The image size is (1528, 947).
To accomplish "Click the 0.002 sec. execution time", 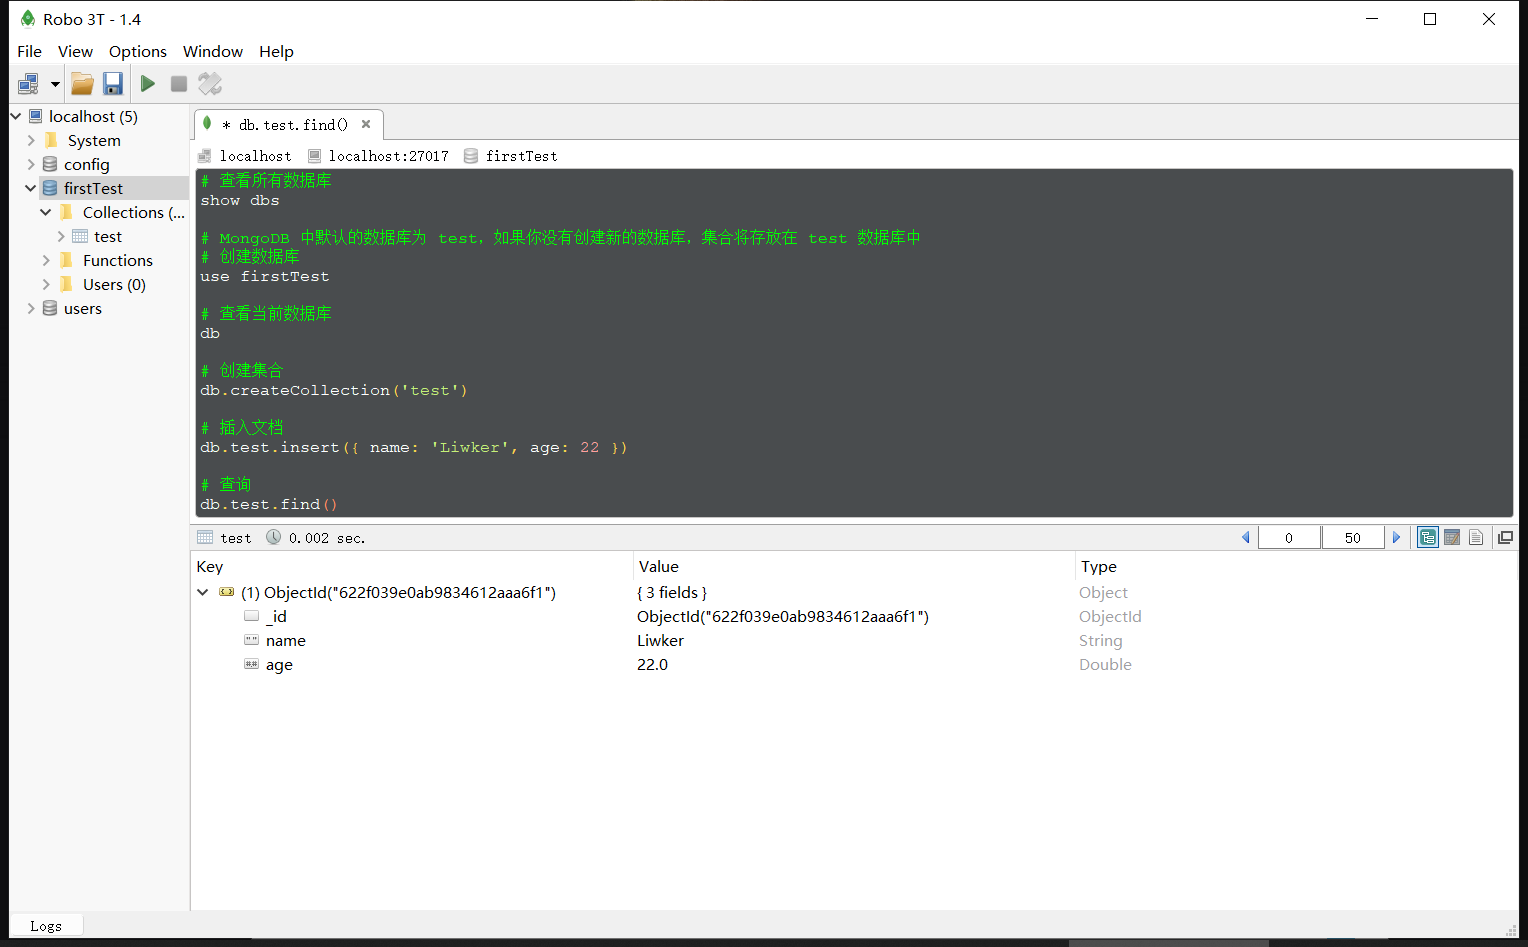I will pyautogui.click(x=327, y=538).
